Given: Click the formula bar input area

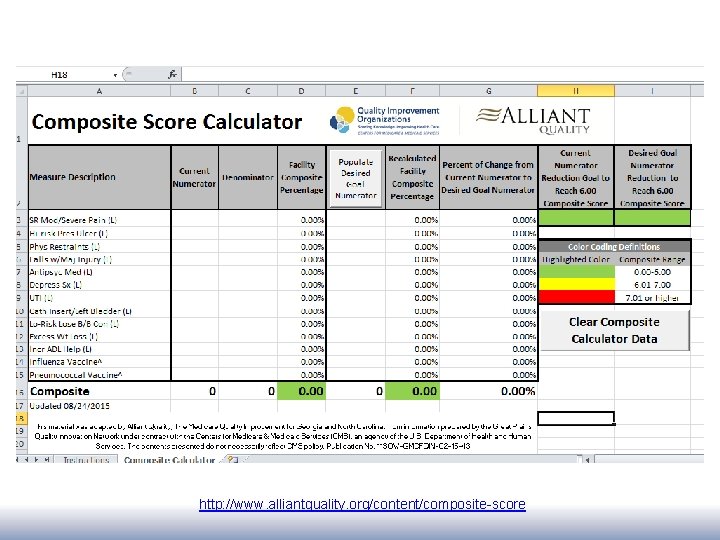Looking at the screenshot, I should tap(442, 74).
